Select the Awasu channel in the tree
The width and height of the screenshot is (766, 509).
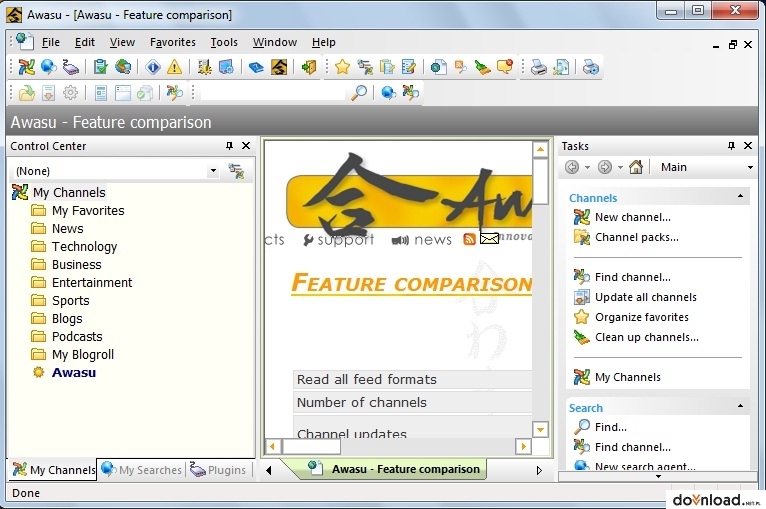[x=74, y=373]
